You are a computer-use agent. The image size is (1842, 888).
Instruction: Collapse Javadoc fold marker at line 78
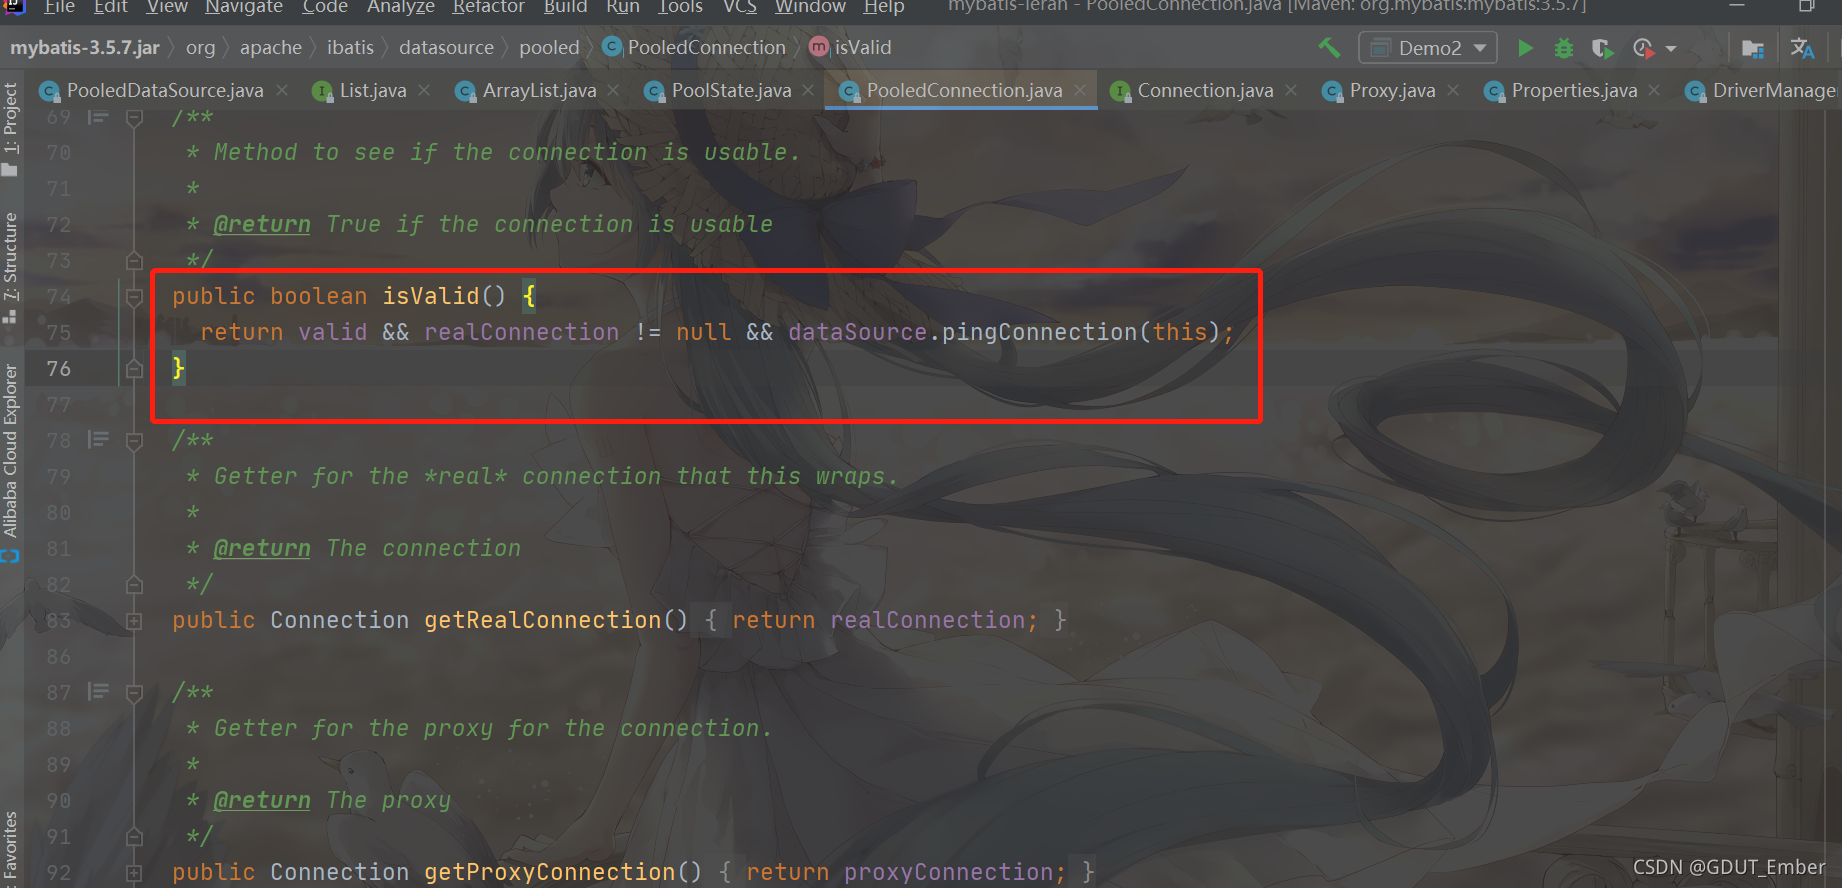coord(134,440)
